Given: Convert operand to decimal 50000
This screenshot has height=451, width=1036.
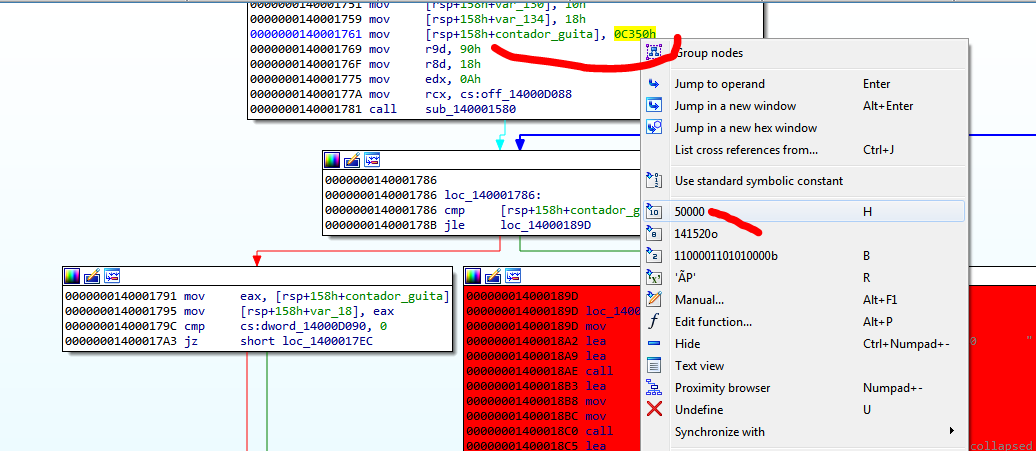Looking at the screenshot, I should 690,212.
